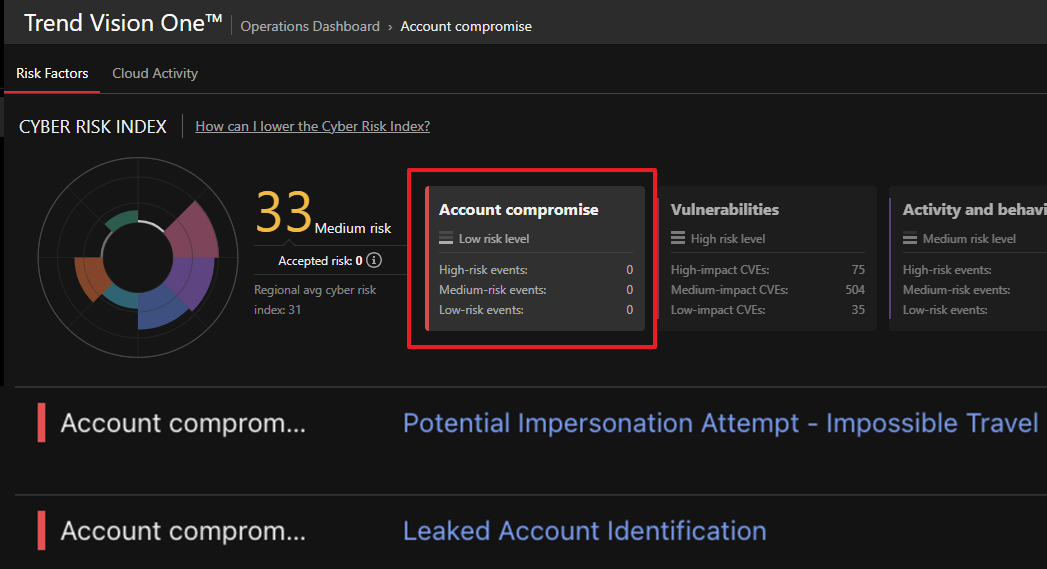Open Potential Impersonation Attempt - Impossible Travel
The width and height of the screenshot is (1047, 569).
(x=720, y=423)
